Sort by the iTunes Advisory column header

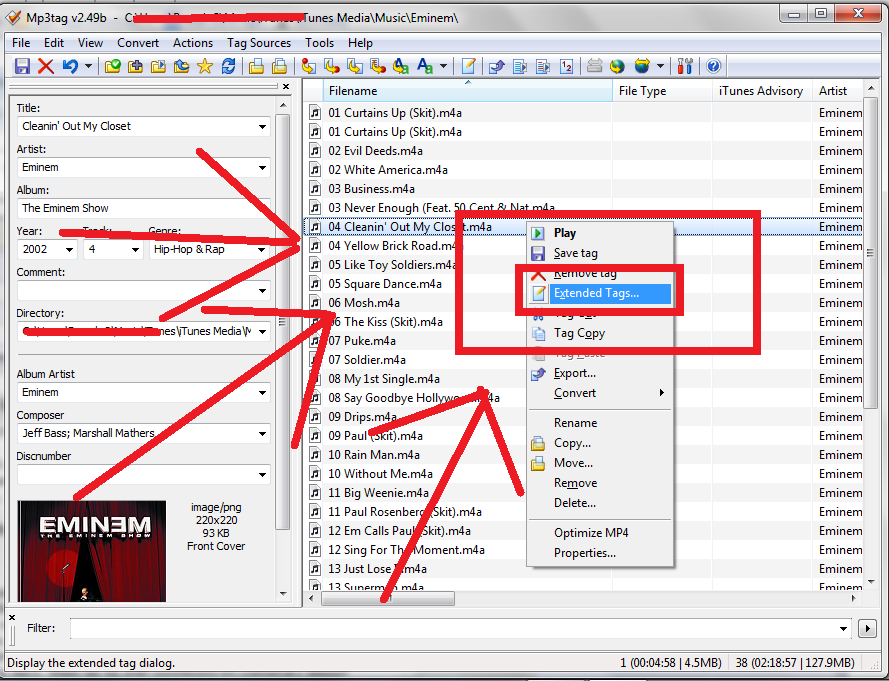762,91
